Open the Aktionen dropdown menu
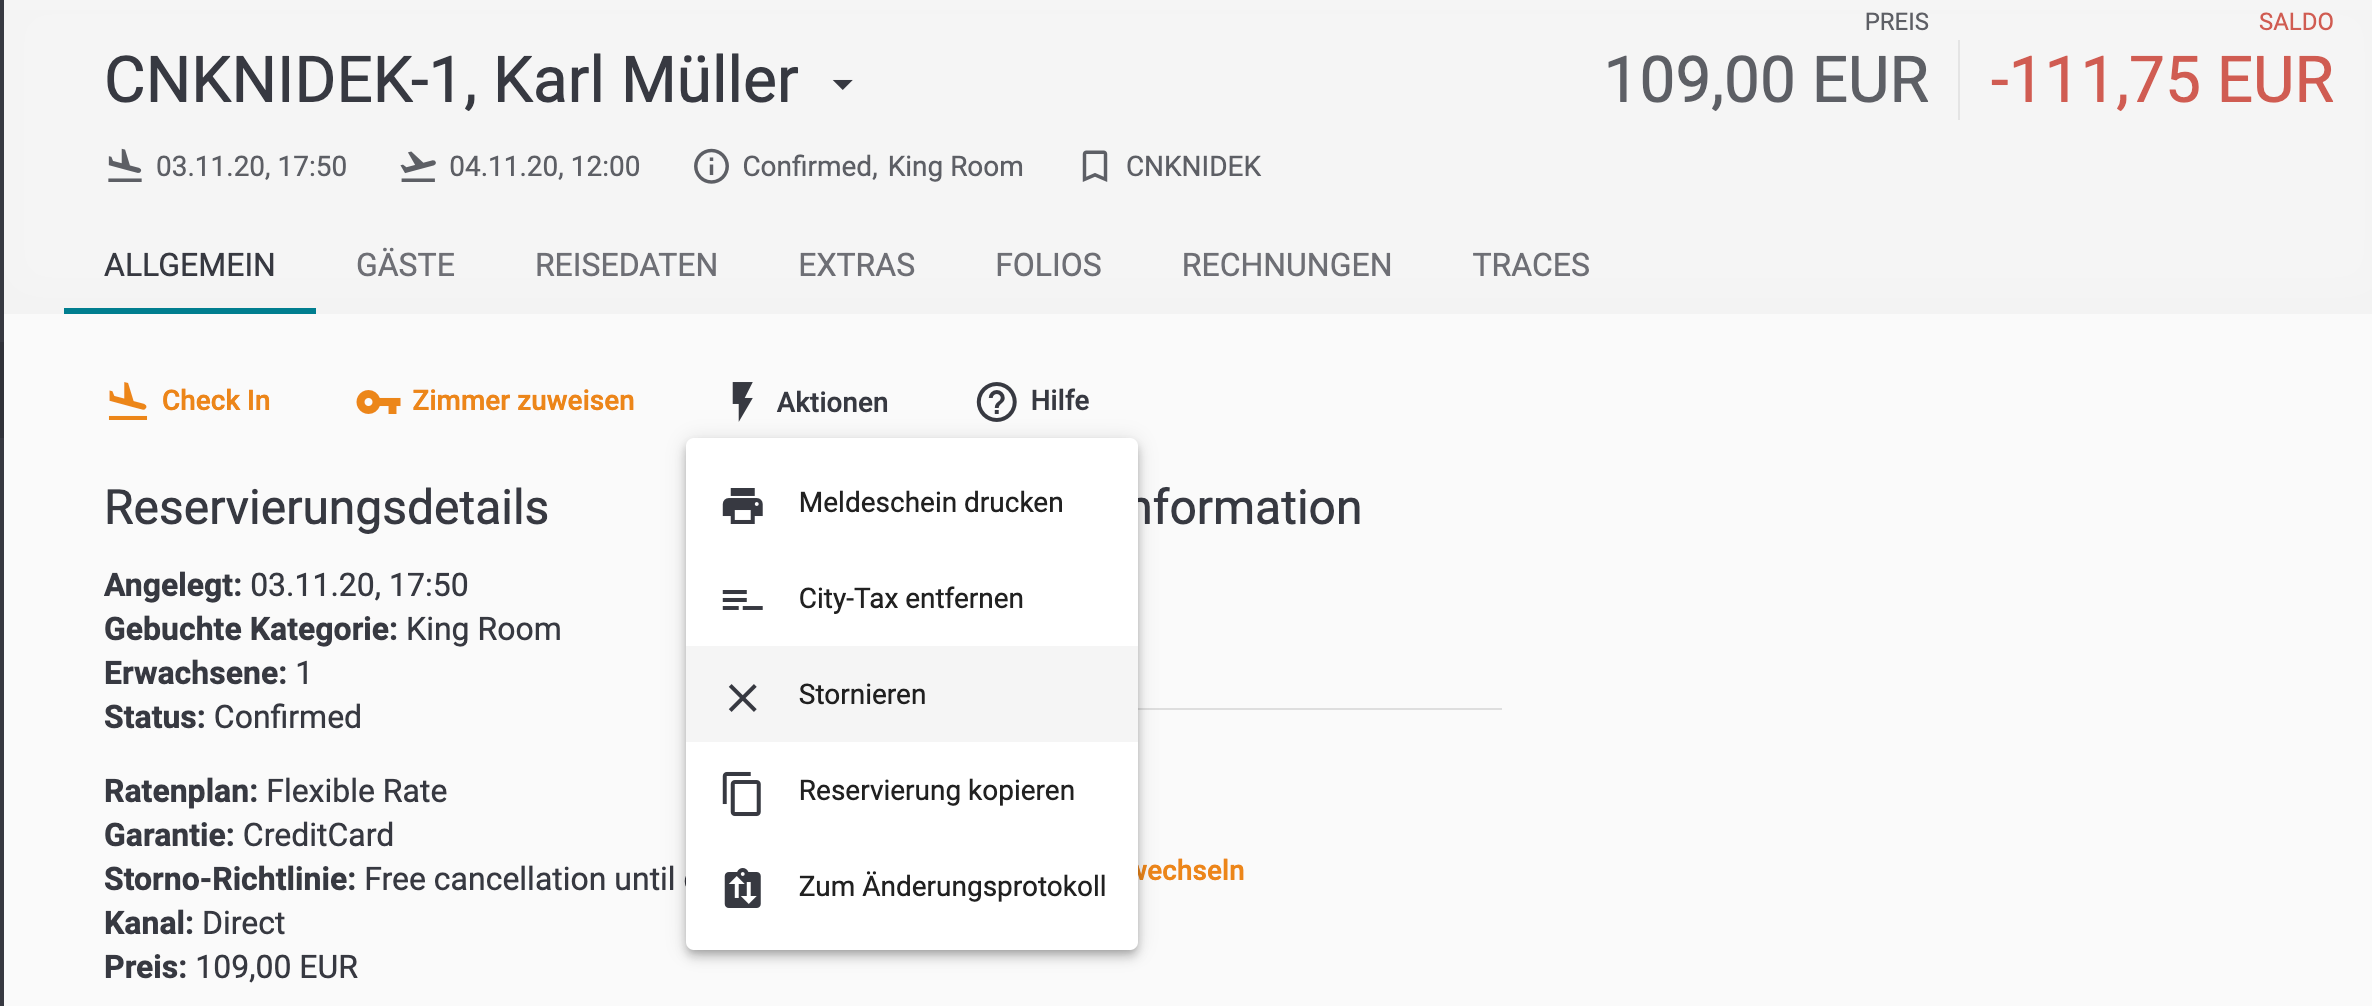The height and width of the screenshot is (1006, 2372). tap(809, 402)
